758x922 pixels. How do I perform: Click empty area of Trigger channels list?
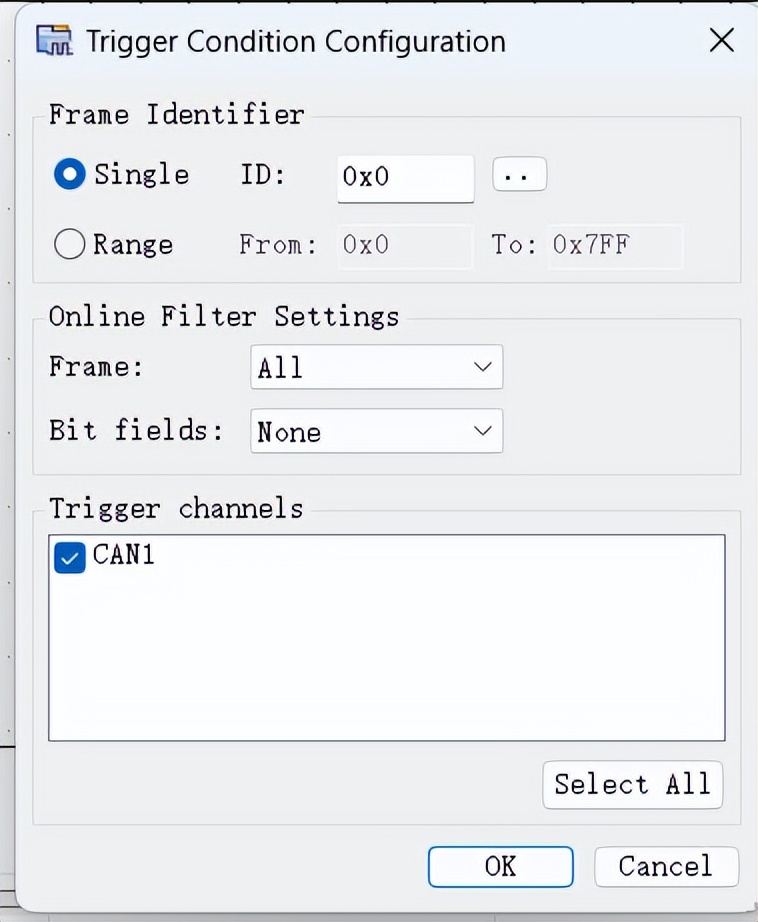[x=386, y=660]
